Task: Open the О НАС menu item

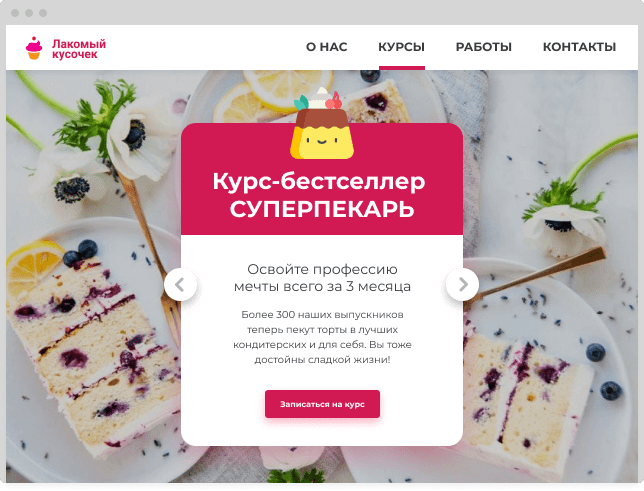Action: (327, 47)
